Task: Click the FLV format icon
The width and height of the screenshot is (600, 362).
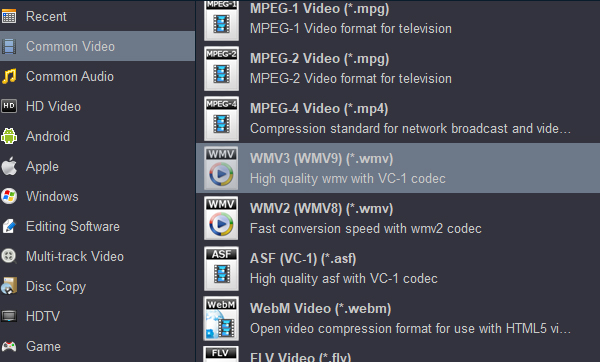Action: pyautogui.click(x=221, y=354)
